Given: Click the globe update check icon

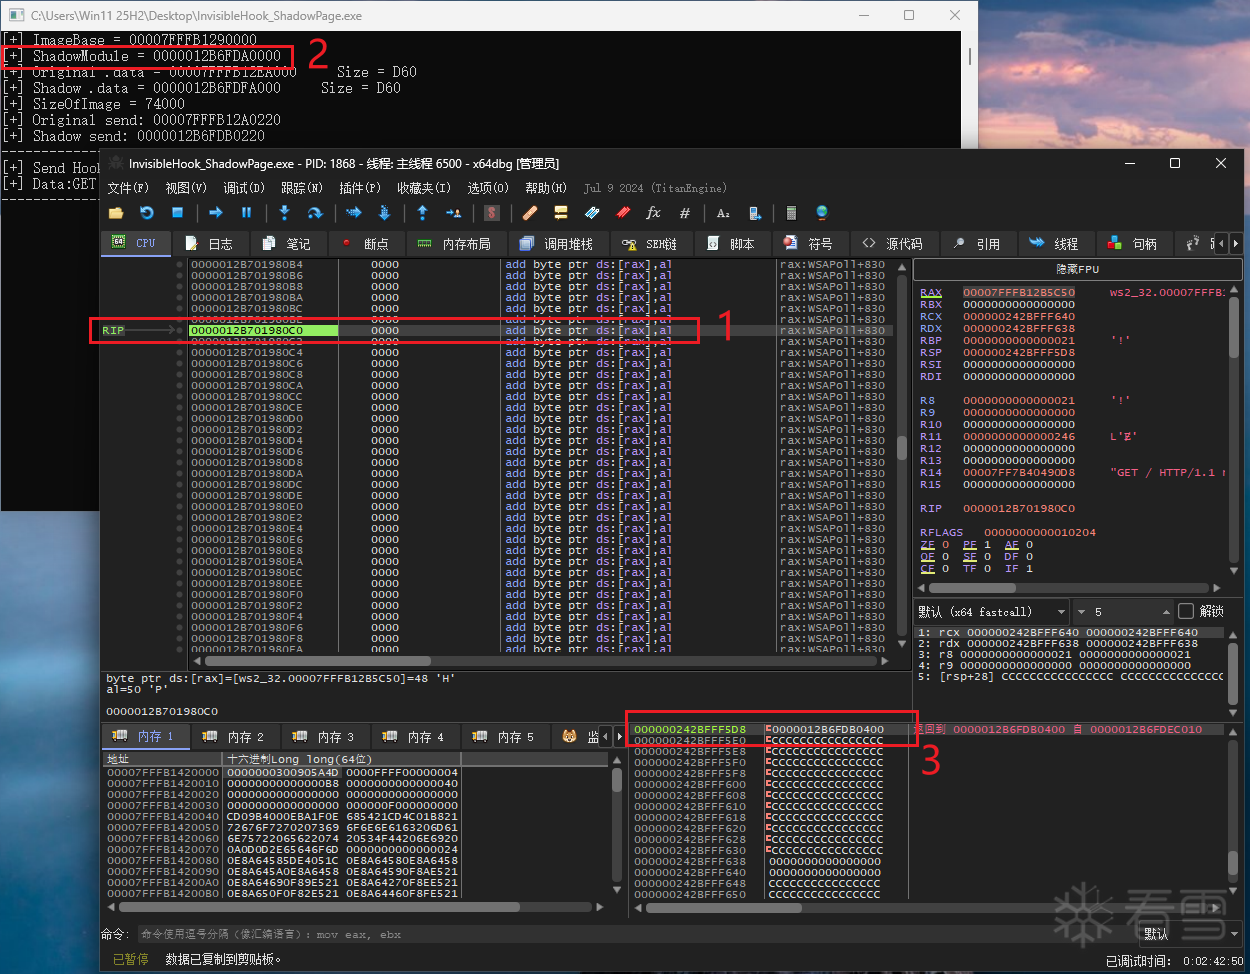Looking at the screenshot, I should pyautogui.click(x=822, y=213).
